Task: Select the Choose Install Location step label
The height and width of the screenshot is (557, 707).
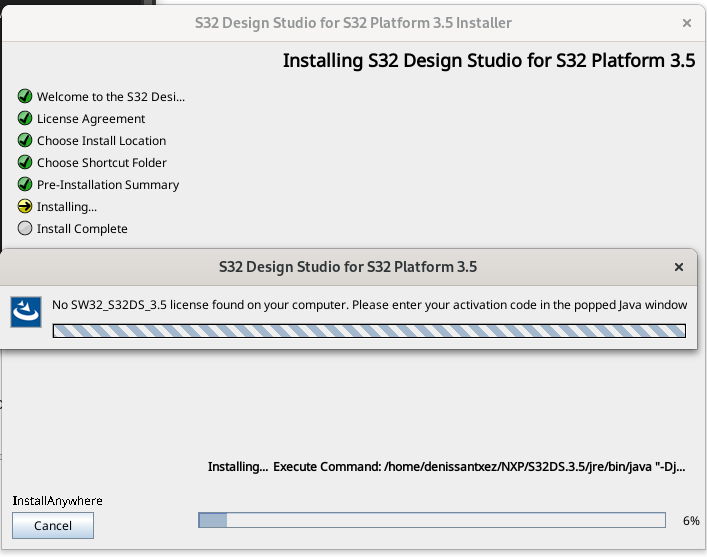Action: point(102,141)
